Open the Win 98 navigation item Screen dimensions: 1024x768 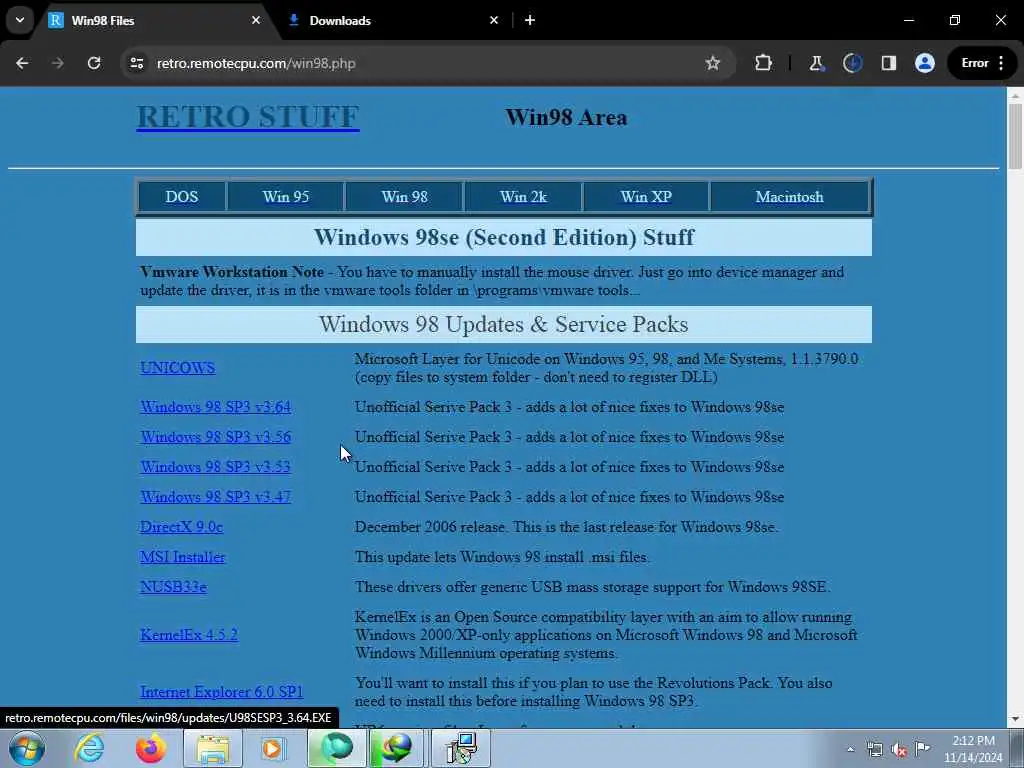(404, 197)
